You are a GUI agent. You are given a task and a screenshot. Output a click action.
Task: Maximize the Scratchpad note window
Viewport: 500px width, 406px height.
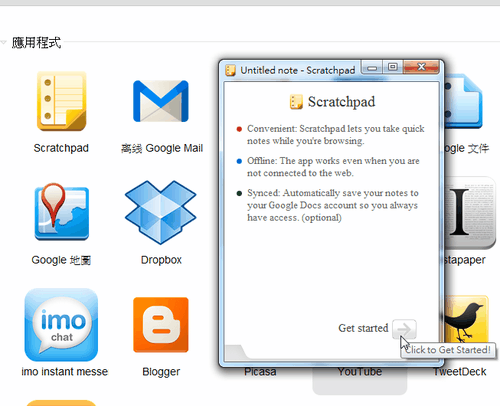393,67
